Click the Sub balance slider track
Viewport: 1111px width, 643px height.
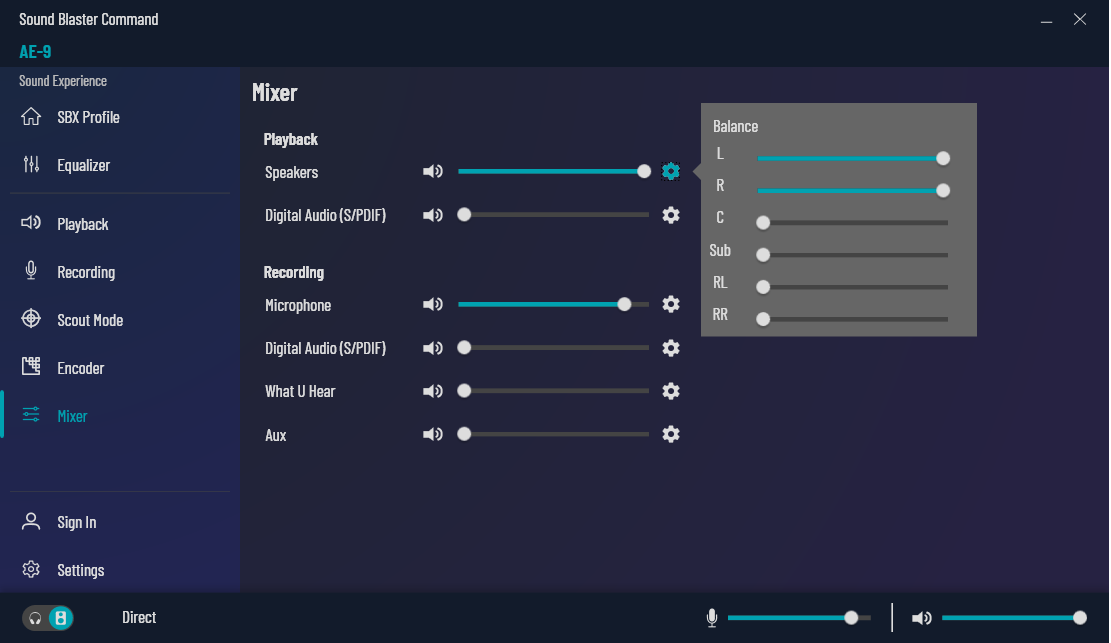pos(855,255)
